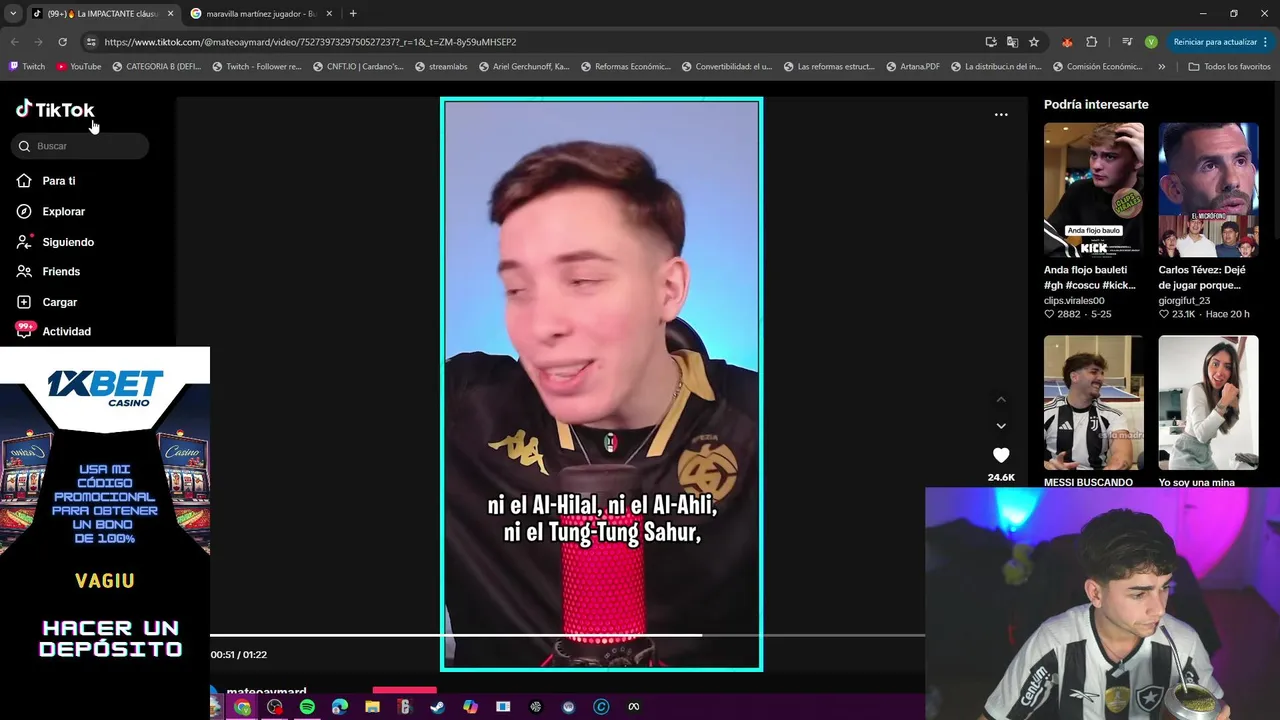Open the tab search dropdown
This screenshot has width=1280, height=720.
(x=12, y=14)
